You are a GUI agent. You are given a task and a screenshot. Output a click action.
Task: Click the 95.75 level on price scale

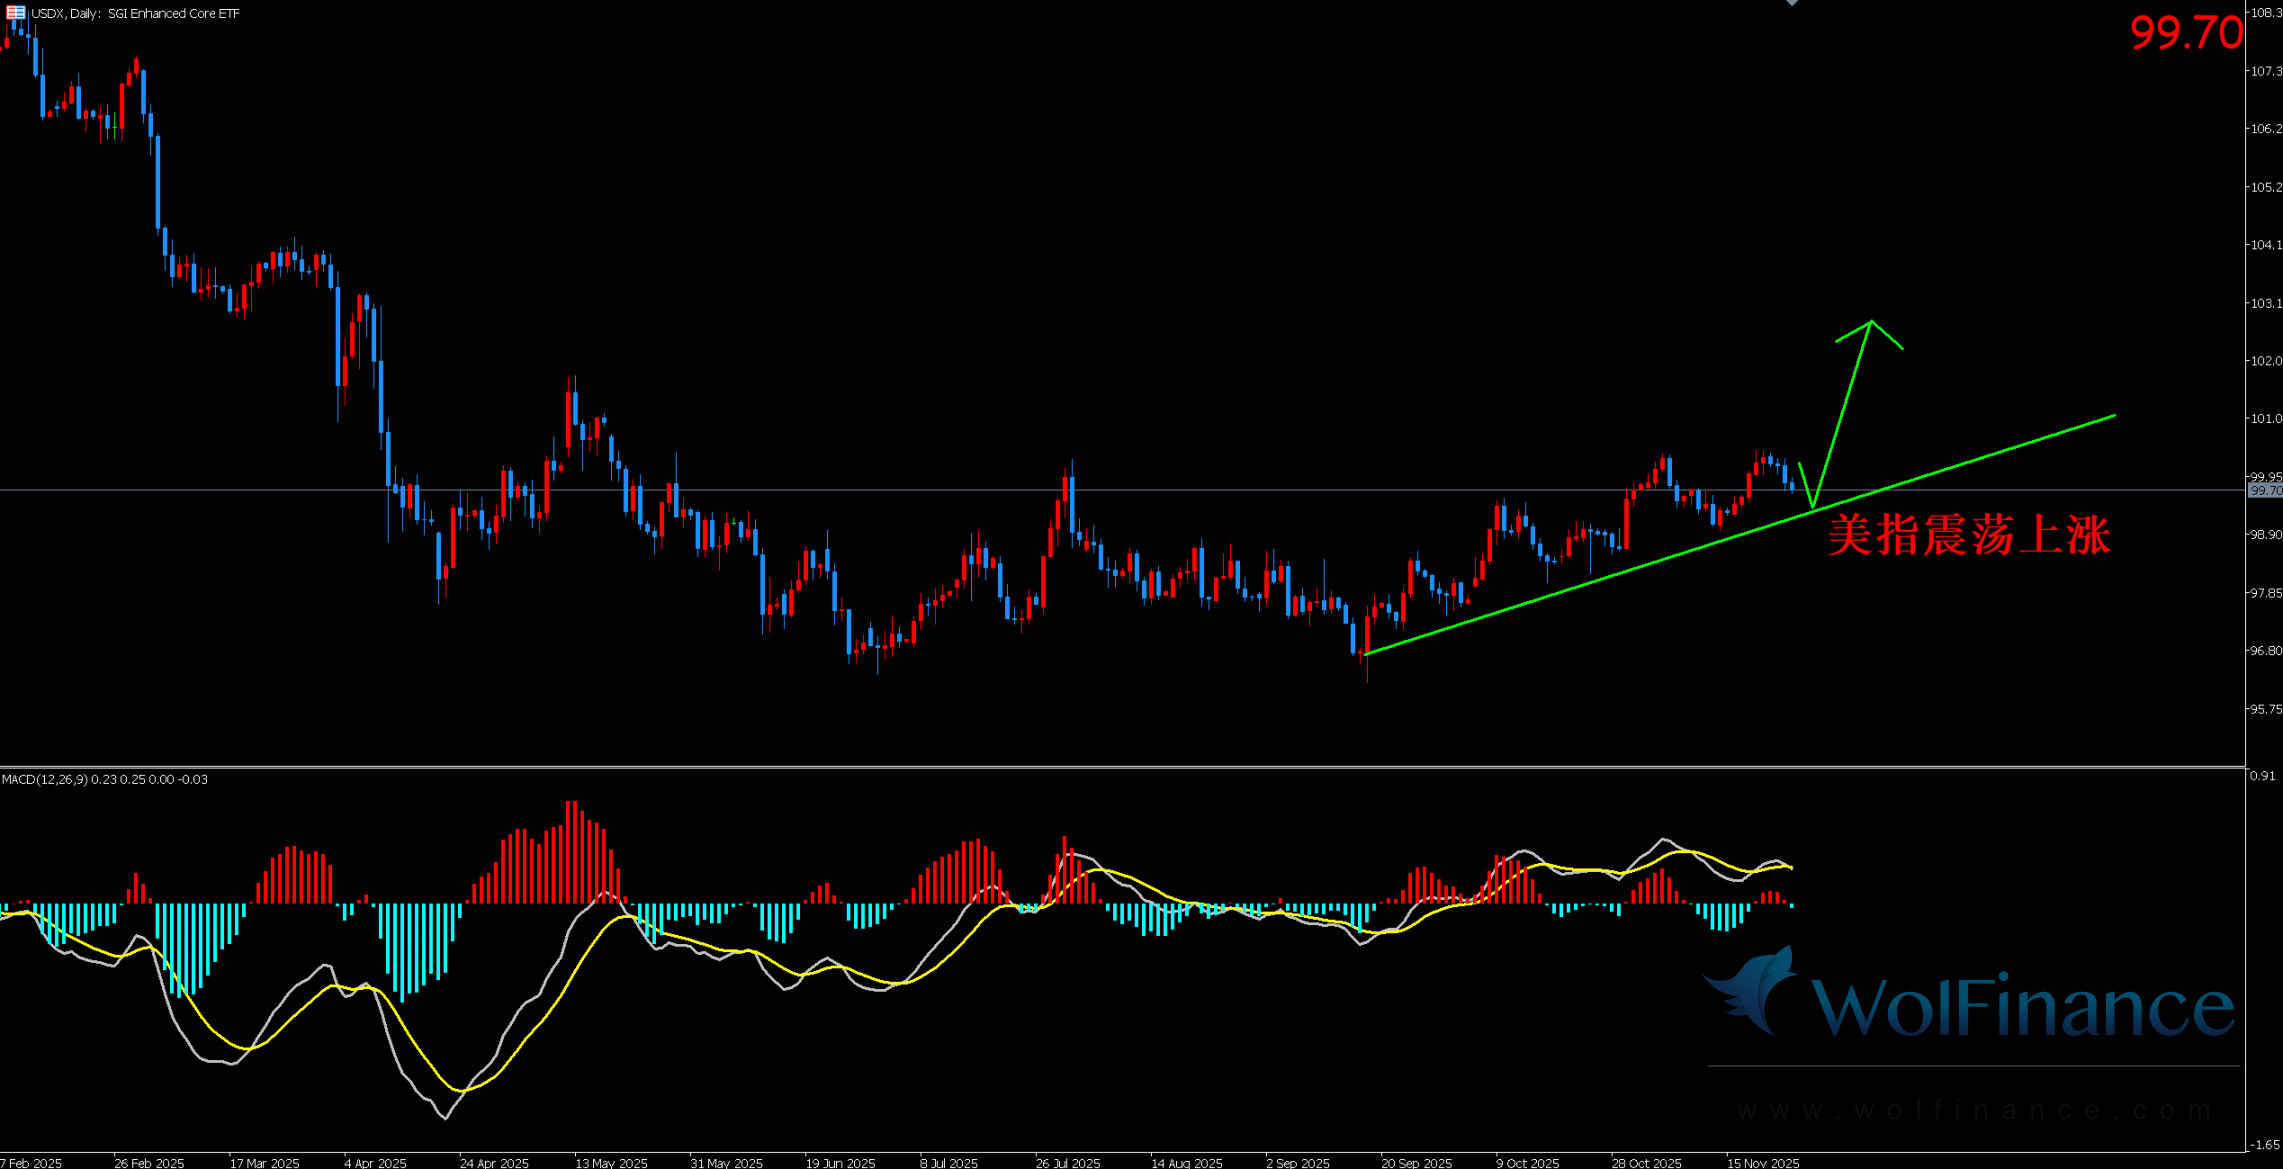pos(2265,709)
